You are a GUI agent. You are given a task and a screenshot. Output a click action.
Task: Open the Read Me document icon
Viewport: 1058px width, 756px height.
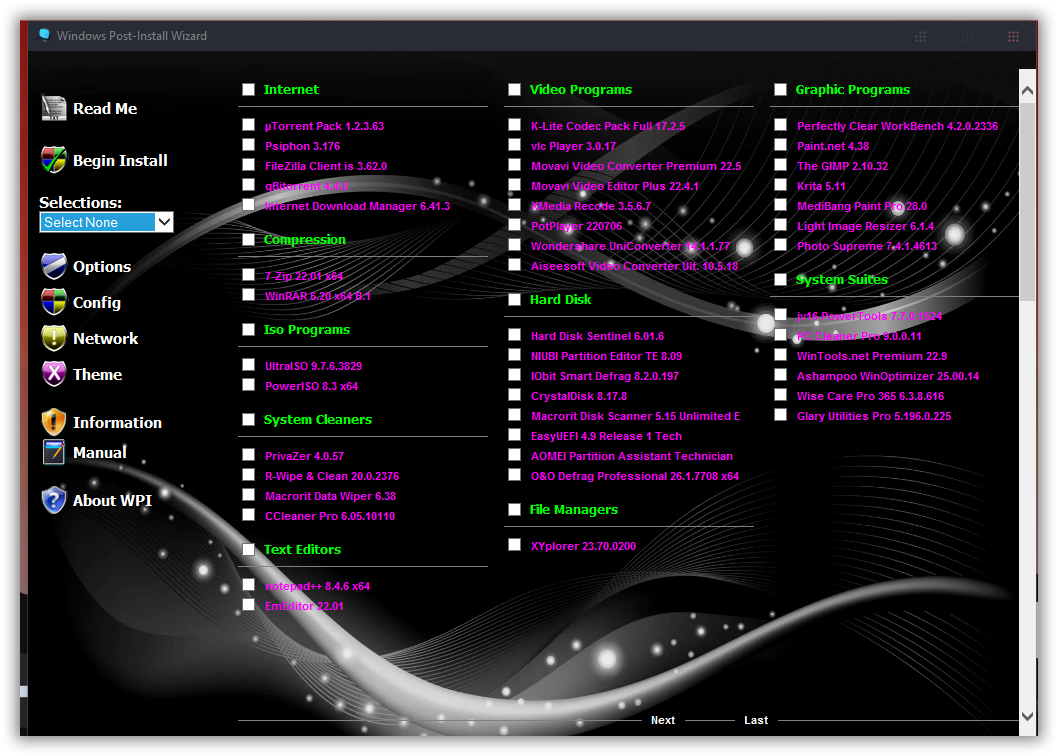pos(54,108)
